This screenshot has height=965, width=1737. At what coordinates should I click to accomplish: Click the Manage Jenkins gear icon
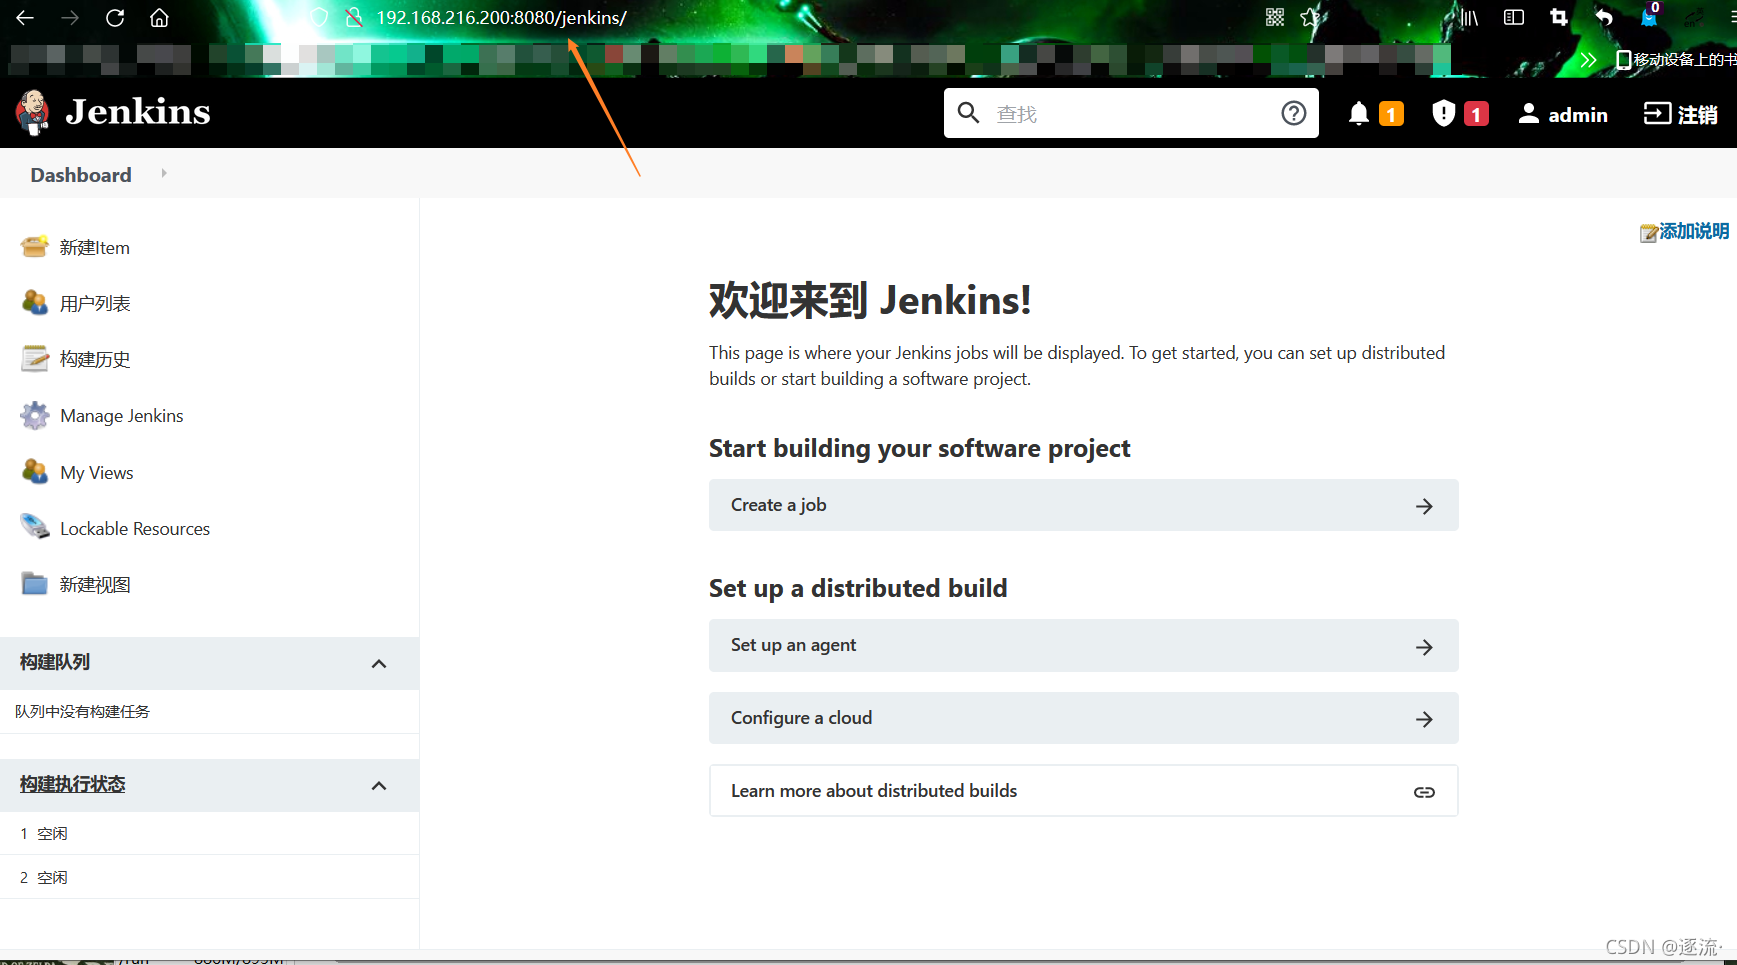[x=35, y=415]
